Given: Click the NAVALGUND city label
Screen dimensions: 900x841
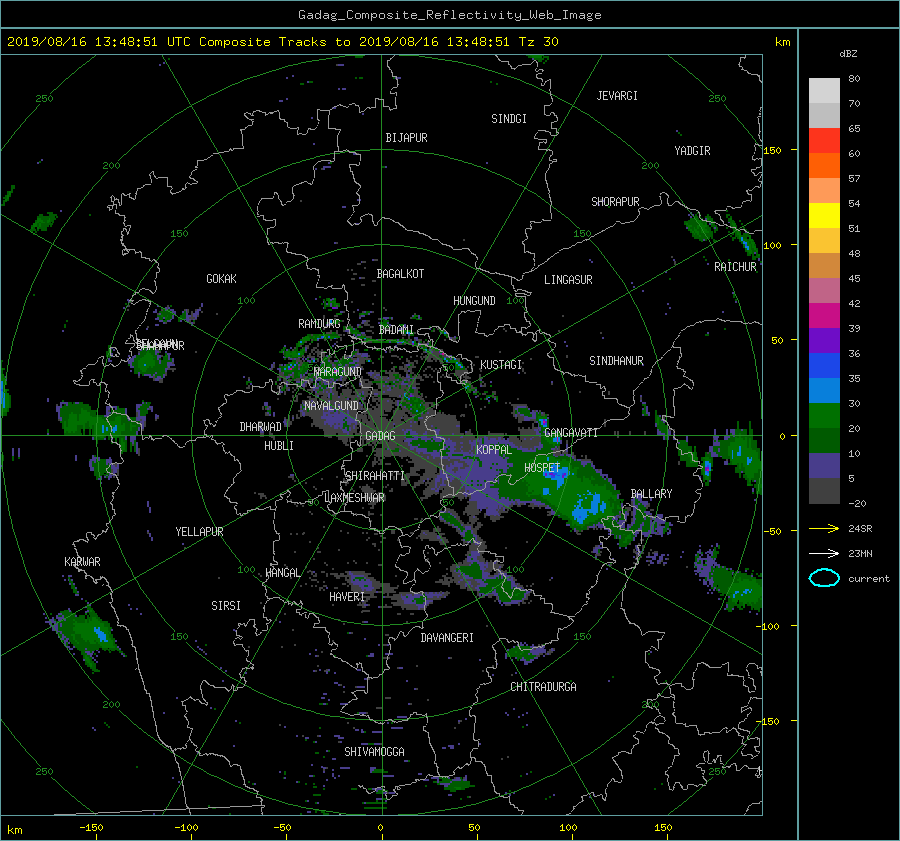Looking at the screenshot, I should pos(331,406).
